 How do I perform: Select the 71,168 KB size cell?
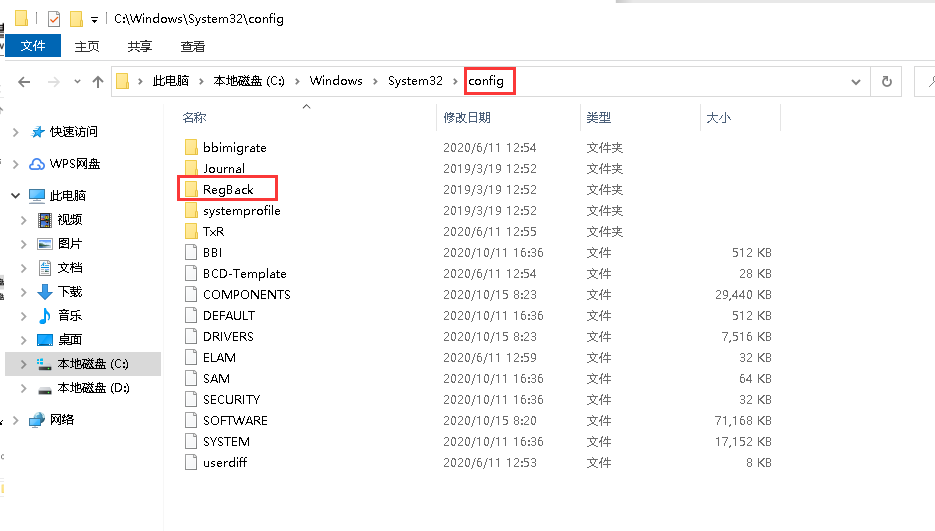tap(743, 421)
